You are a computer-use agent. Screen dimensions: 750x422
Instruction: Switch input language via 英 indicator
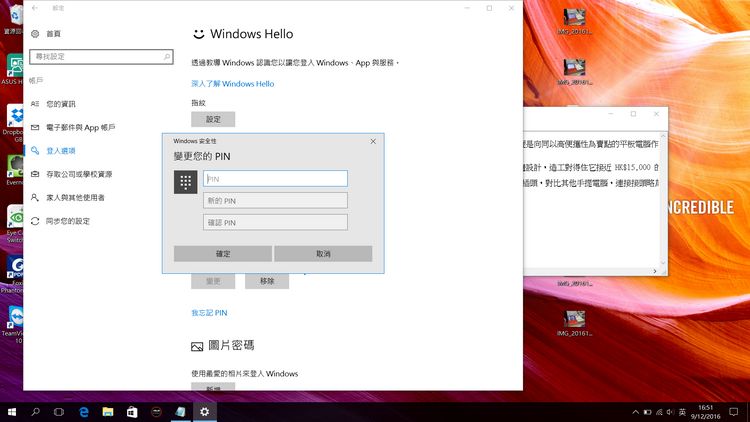pyautogui.click(x=683, y=412)
